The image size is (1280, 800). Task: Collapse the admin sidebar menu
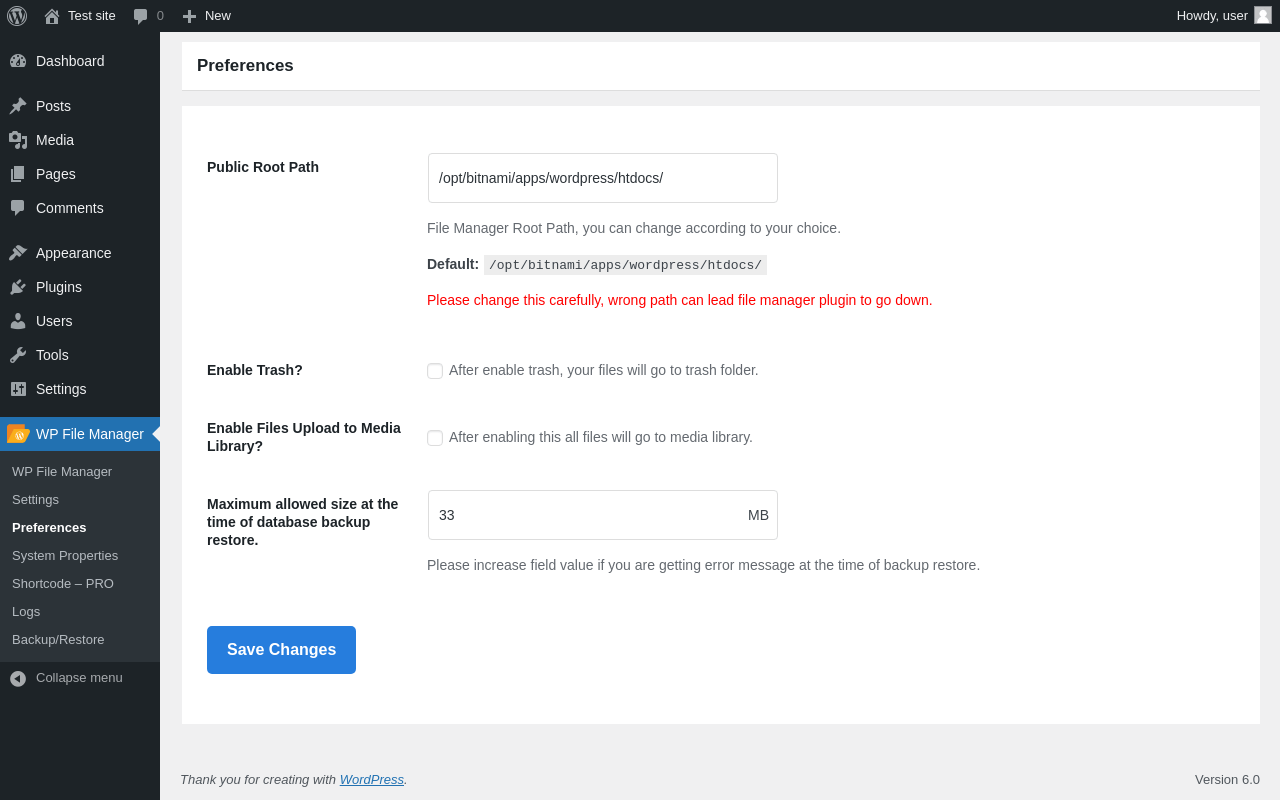click(x=66, y=678)
